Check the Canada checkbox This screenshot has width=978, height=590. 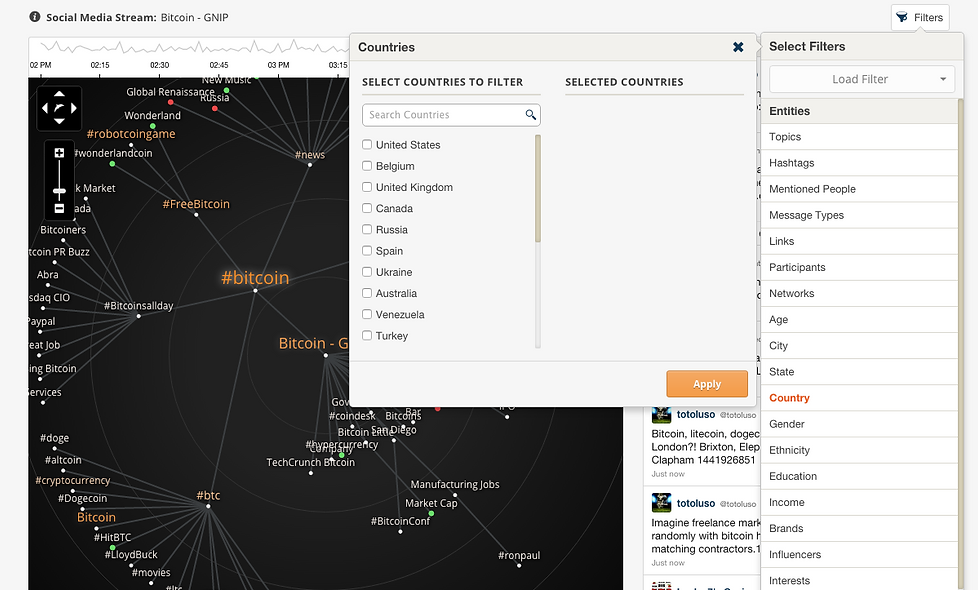coord(367,208)
